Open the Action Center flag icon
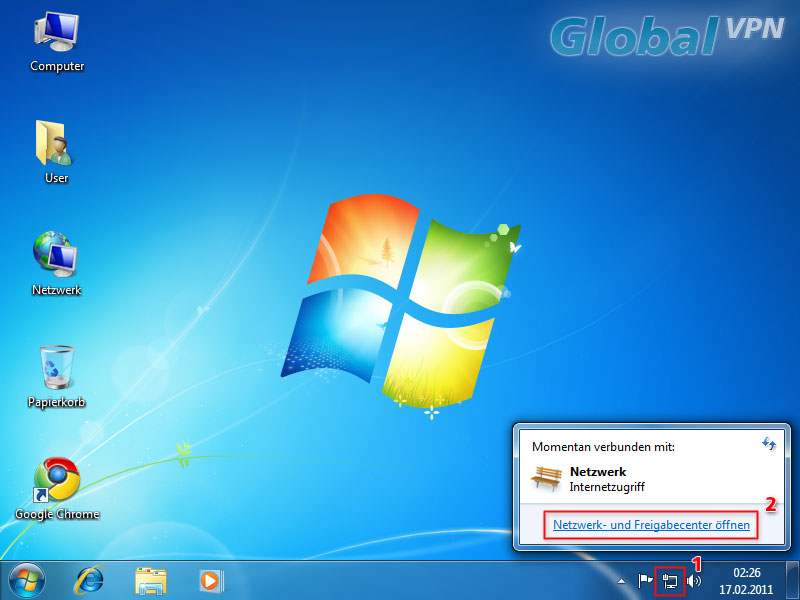This screenshot has width=800, height=600. (646, 581)
